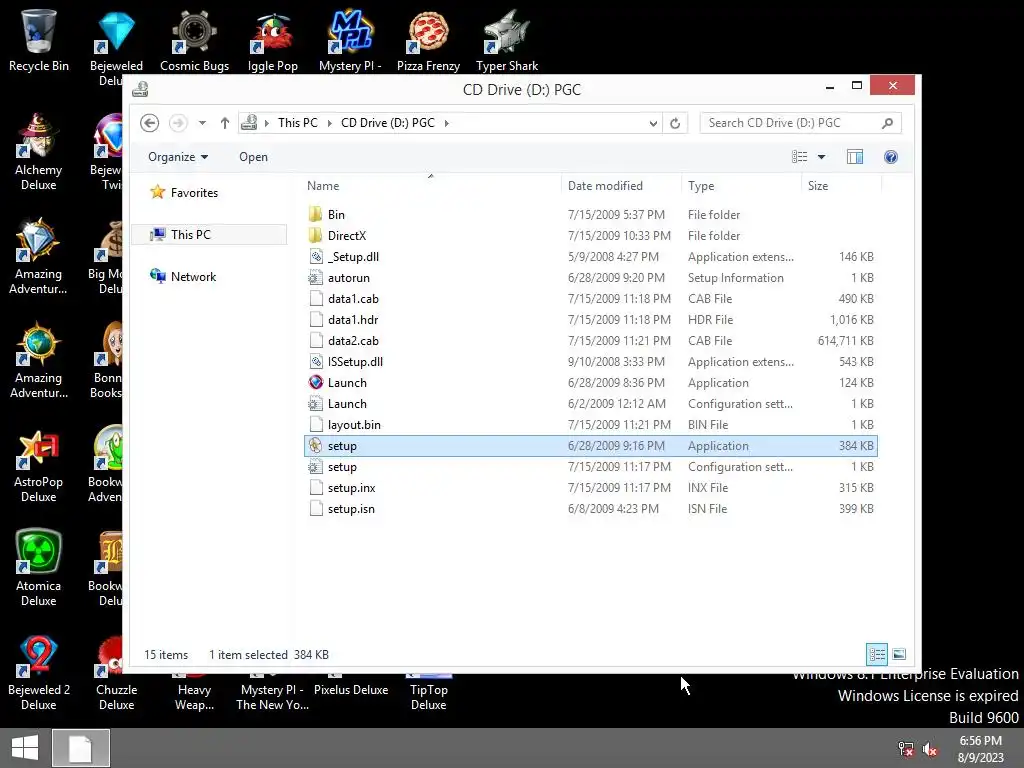
Task: Refresh the CD Drive folder view
Action: coord(675,123)
